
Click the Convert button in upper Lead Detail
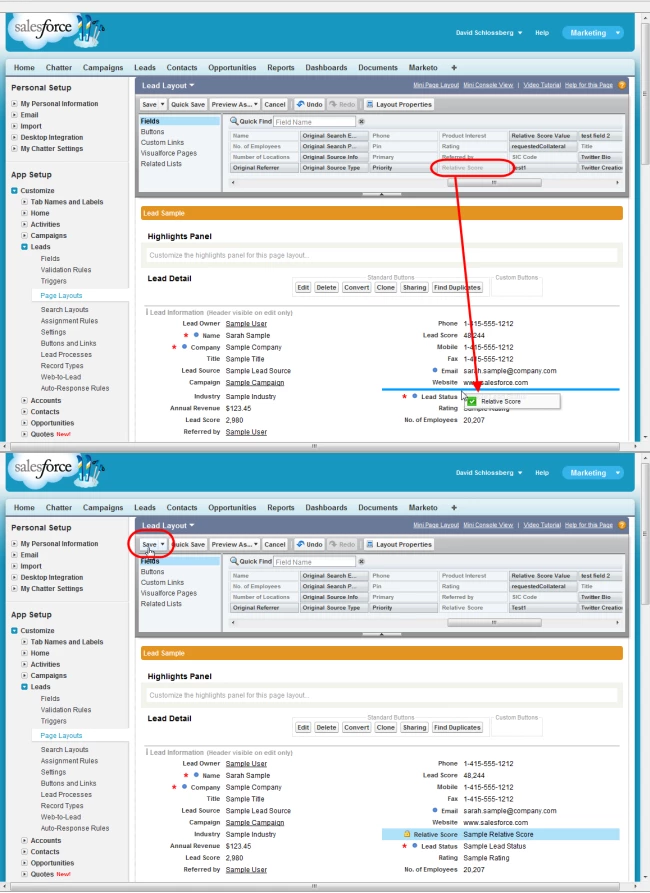coord(357,288)
